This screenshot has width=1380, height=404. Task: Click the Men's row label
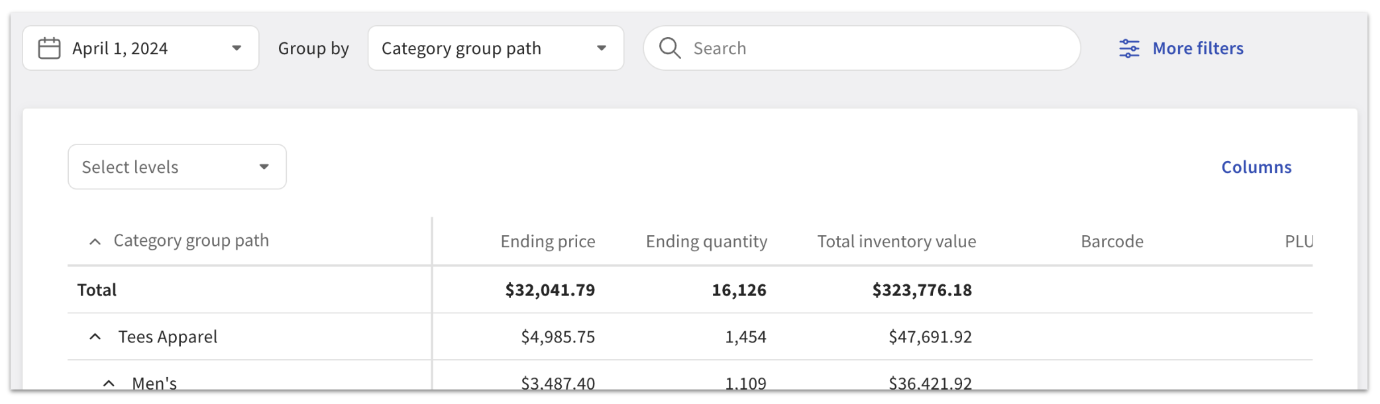(154, 383)
